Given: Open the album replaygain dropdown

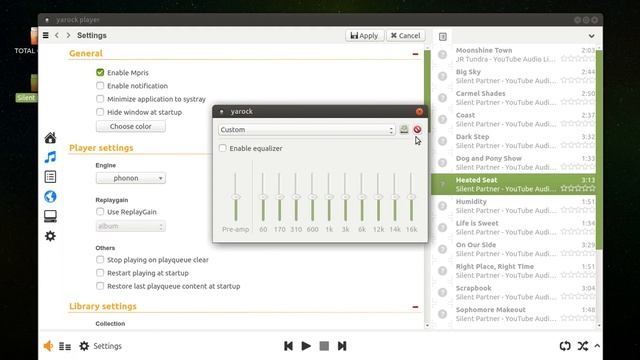Looking at the screenshot, I should (131, 226).
